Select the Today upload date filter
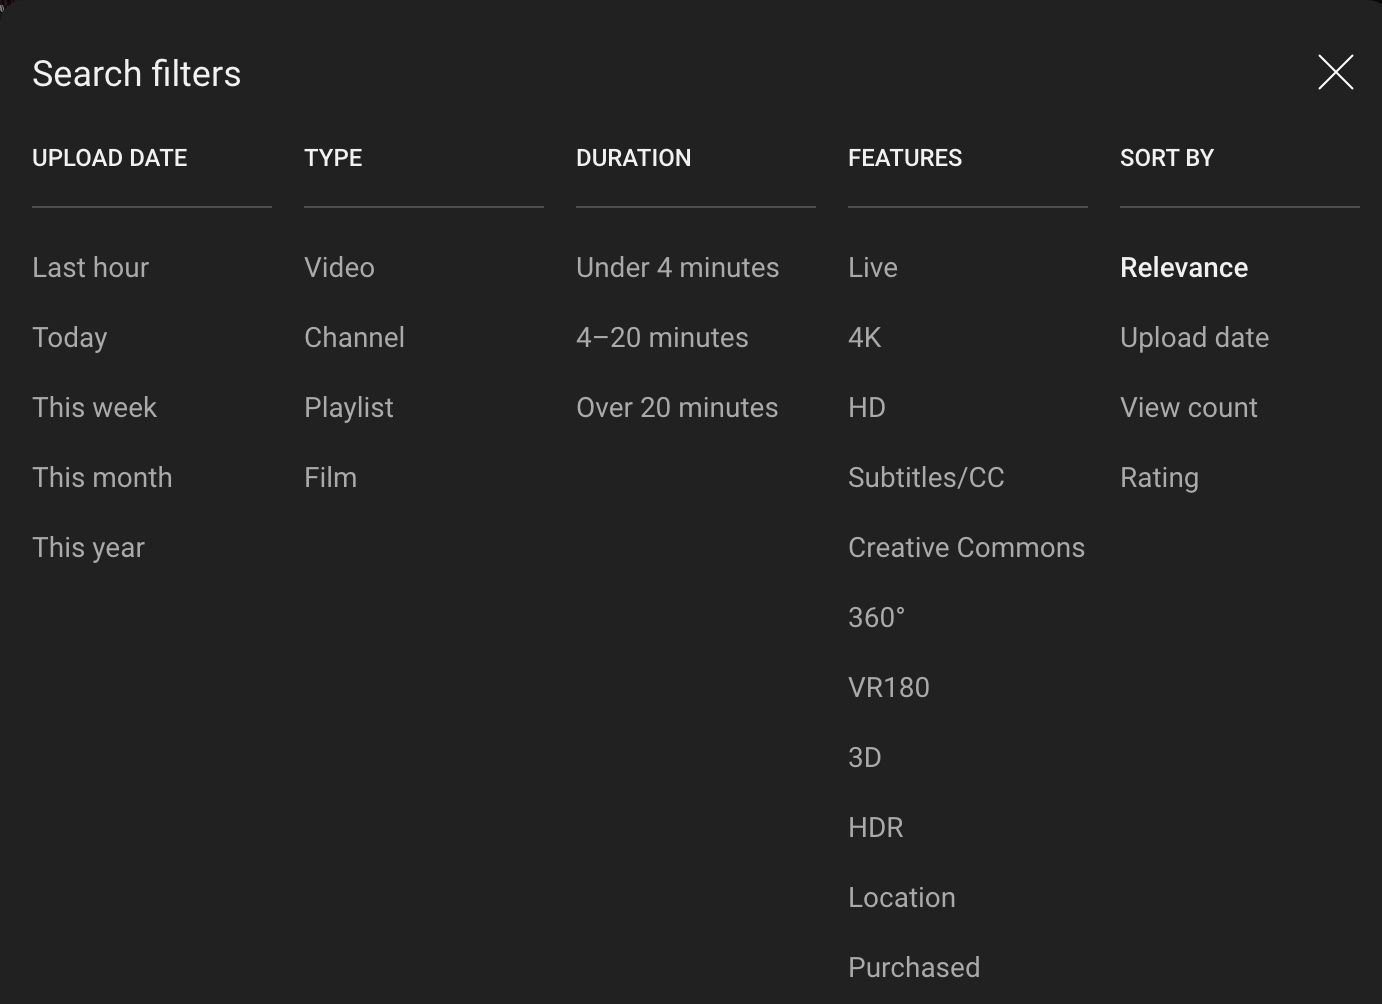This screenshot has height=1004, width=1382. coord(70,337)
